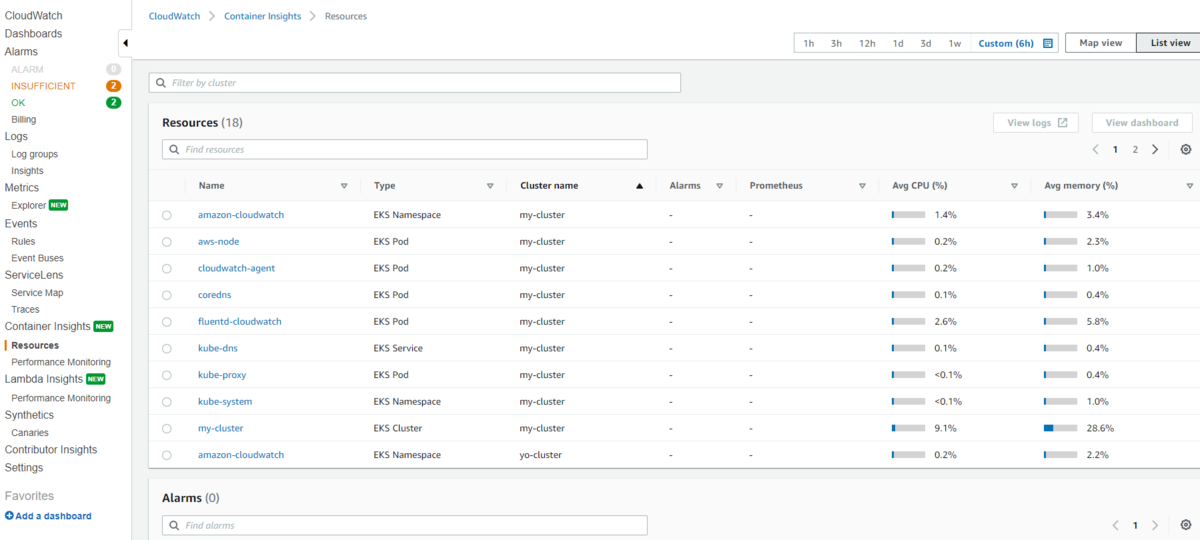Open the Name column filter dropdown
The height and width of the screenshot is (540, 1200).
[x=344, y=186]
